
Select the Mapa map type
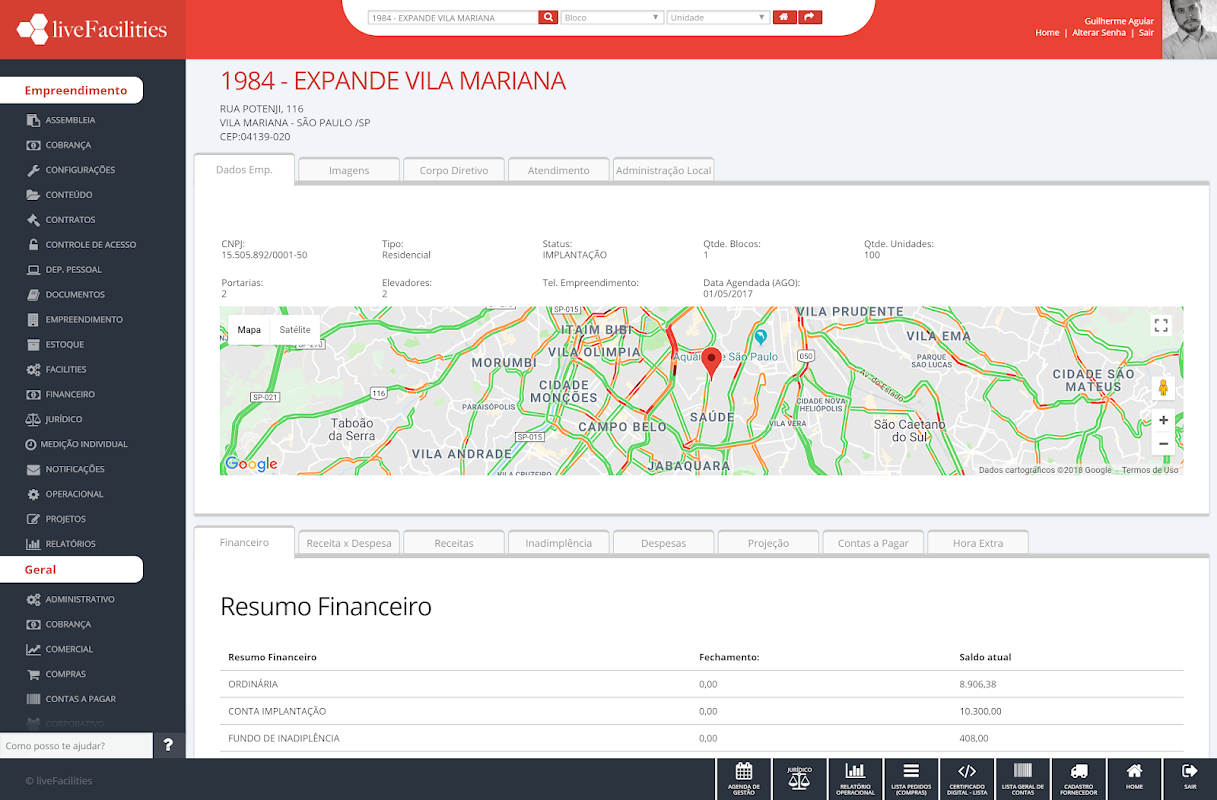(x=249, y=330)
